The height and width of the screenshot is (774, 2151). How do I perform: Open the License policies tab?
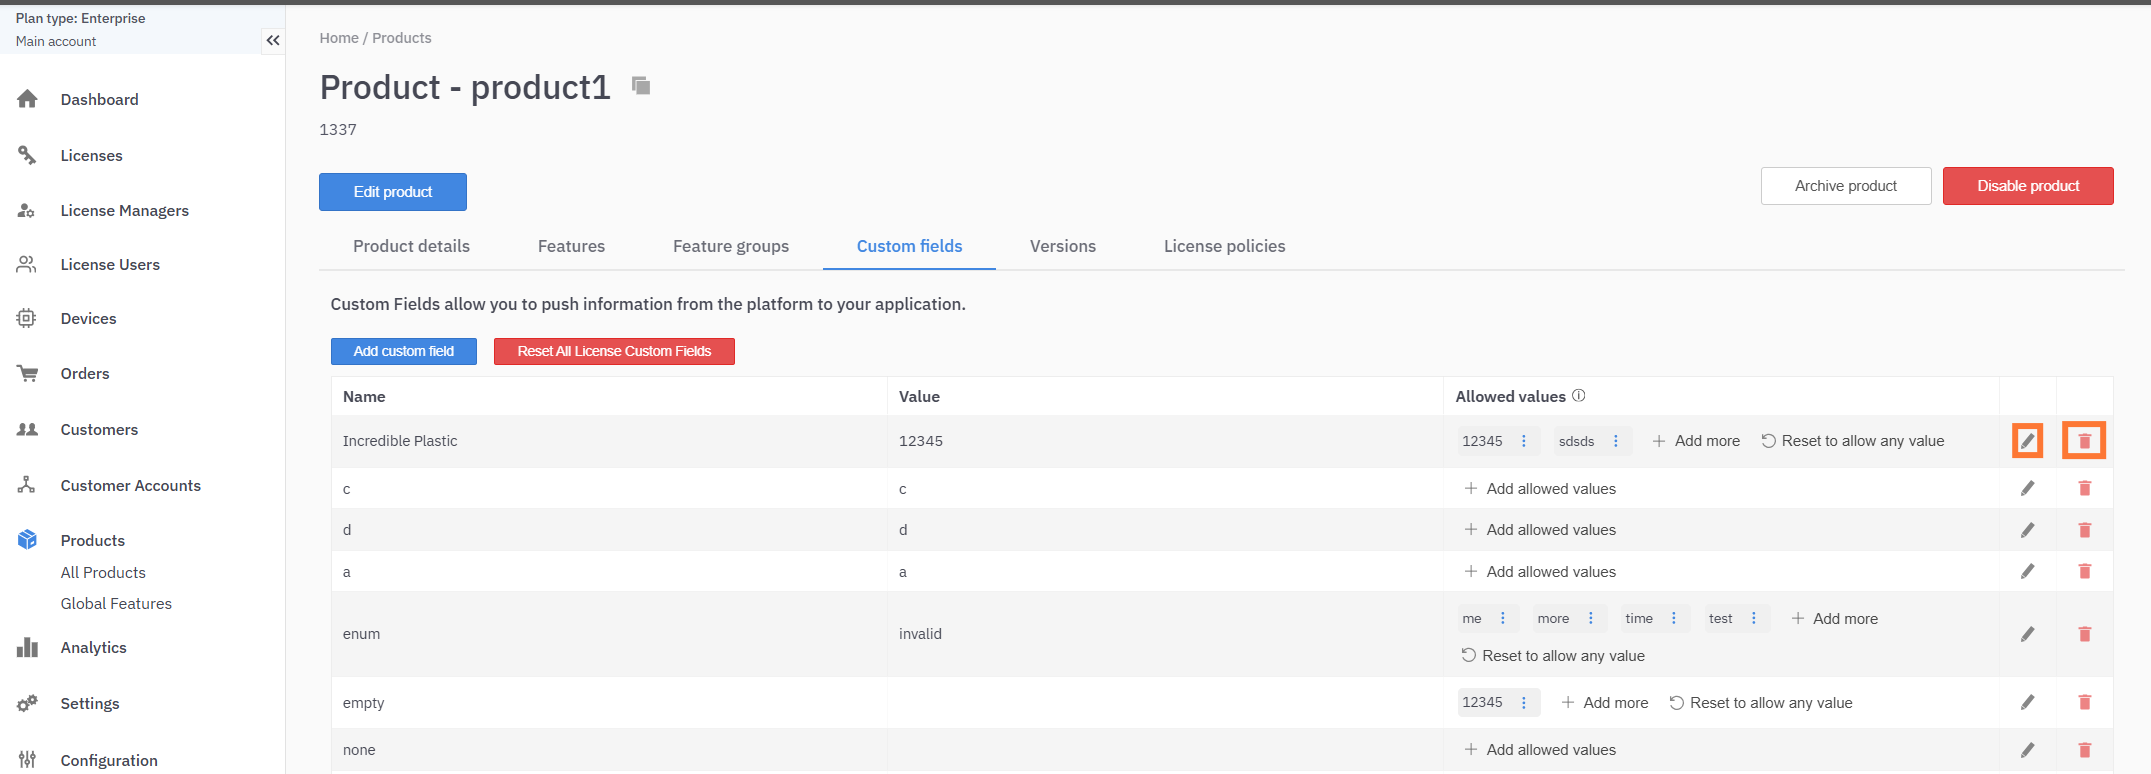click(1224, 246)
